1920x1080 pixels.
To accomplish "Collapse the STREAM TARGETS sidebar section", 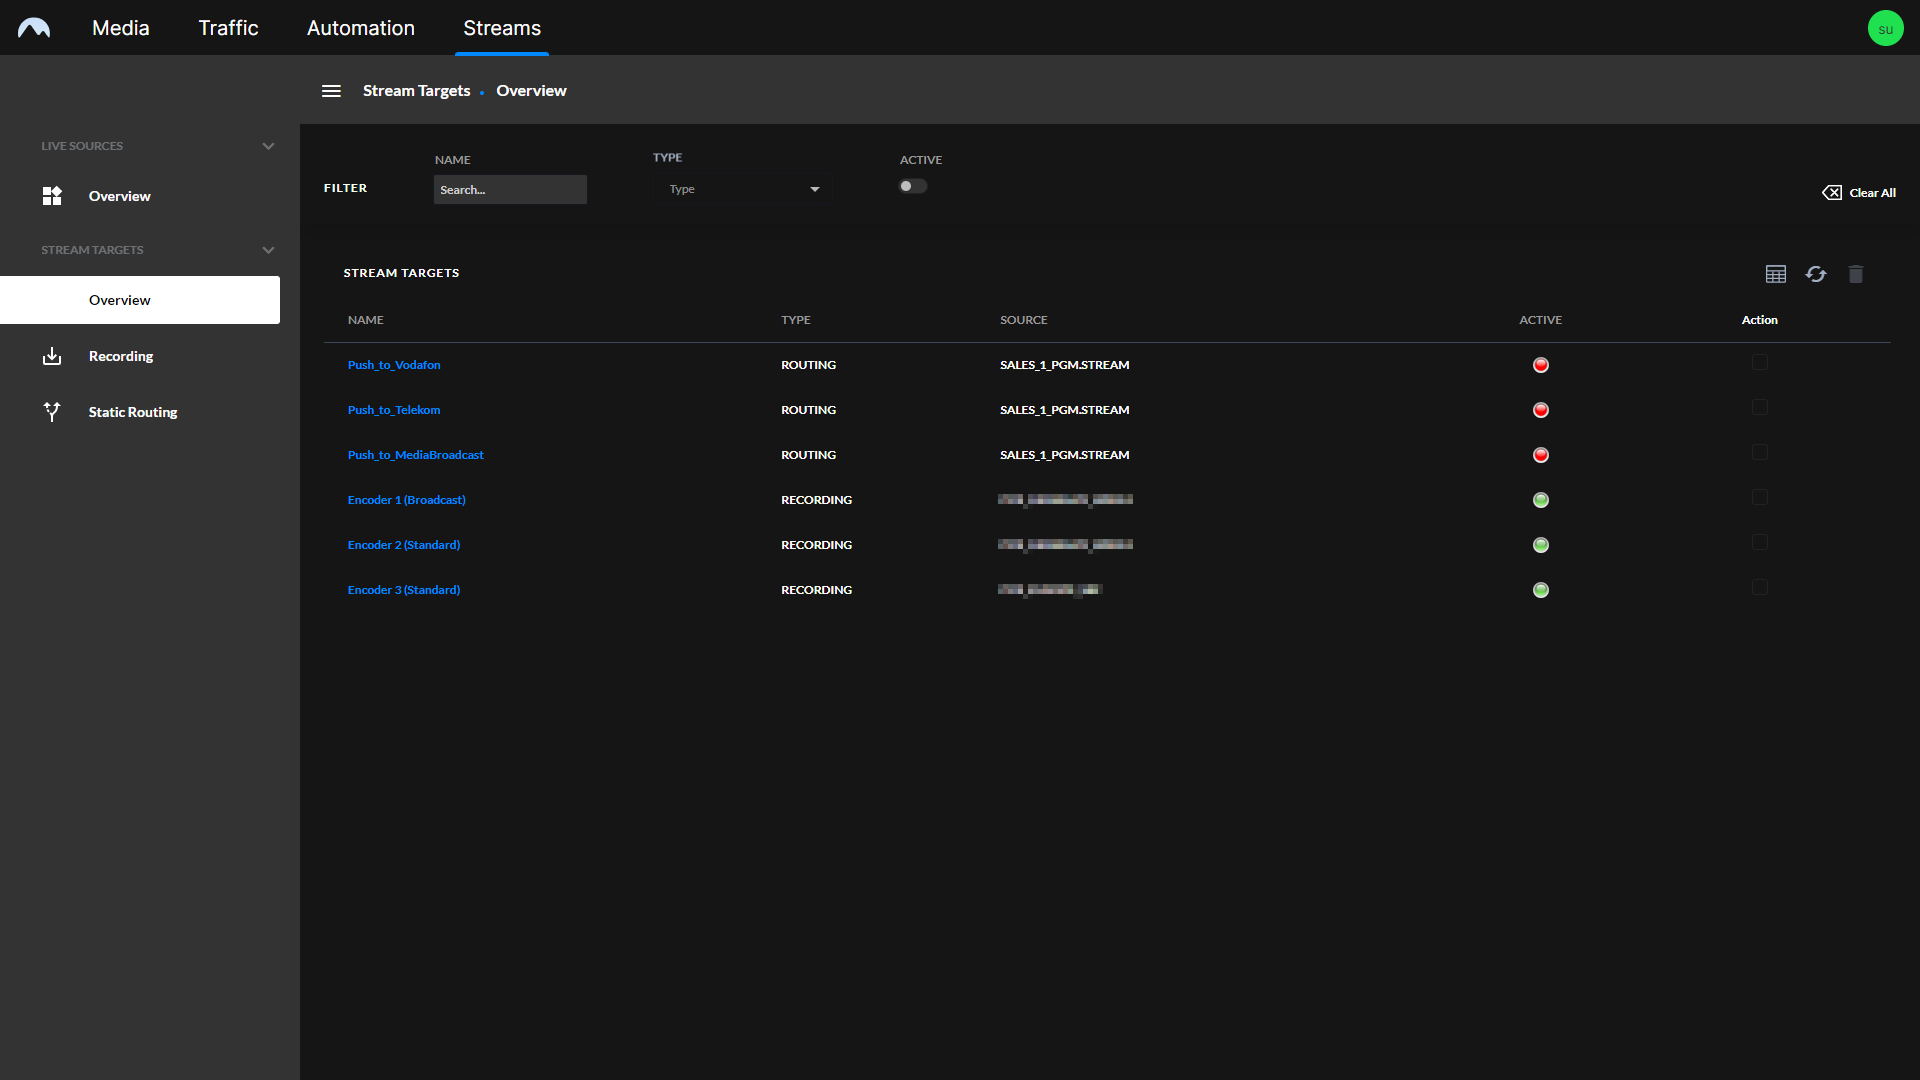I will coord(268,250).
